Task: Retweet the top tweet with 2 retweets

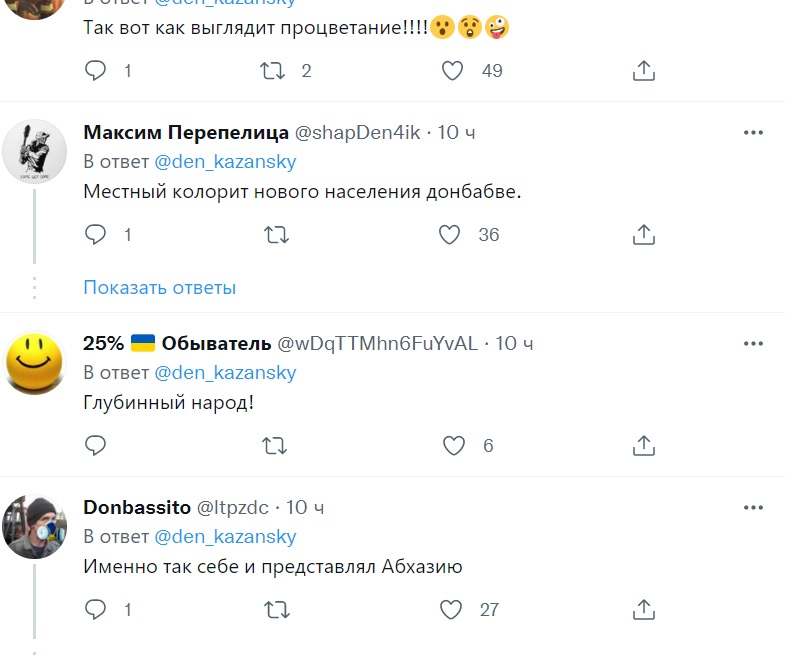Action: pyautogui.click(x=272, y=70)
